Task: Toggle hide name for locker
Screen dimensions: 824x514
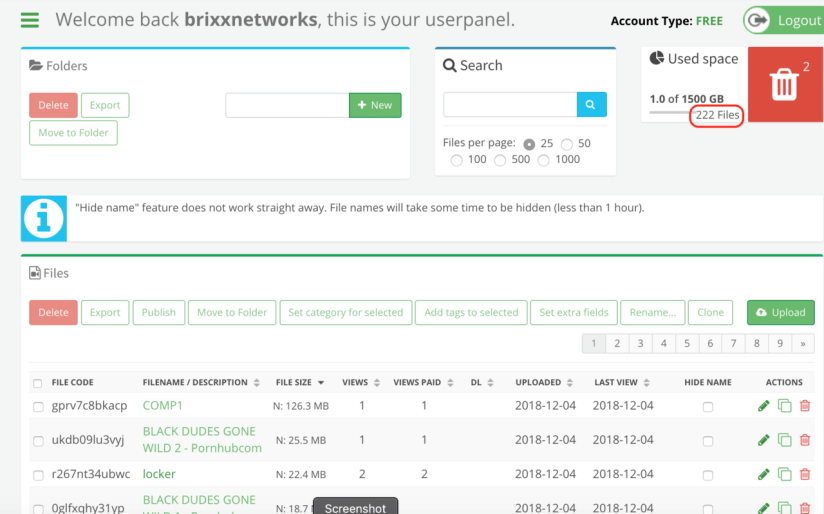Action: coord(708,475)
